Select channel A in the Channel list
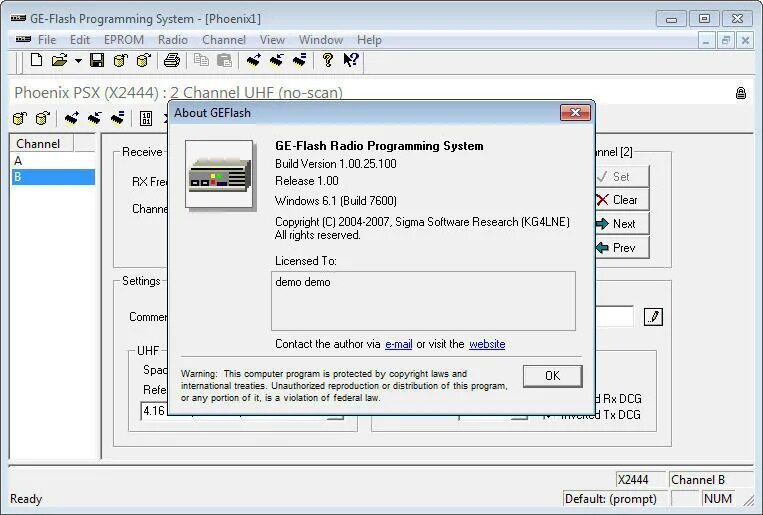The image size is (763, 515). (53, 161)
